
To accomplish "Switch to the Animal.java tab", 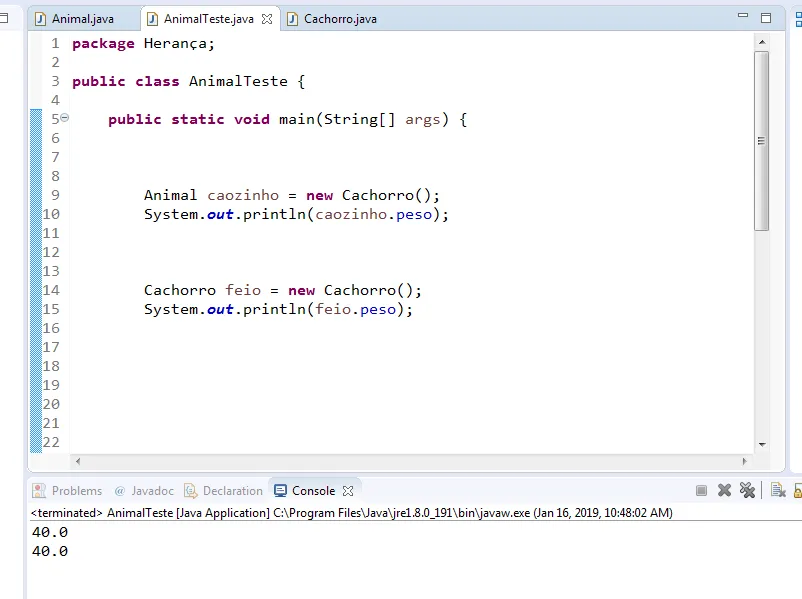I will click(x=83, y=19).
